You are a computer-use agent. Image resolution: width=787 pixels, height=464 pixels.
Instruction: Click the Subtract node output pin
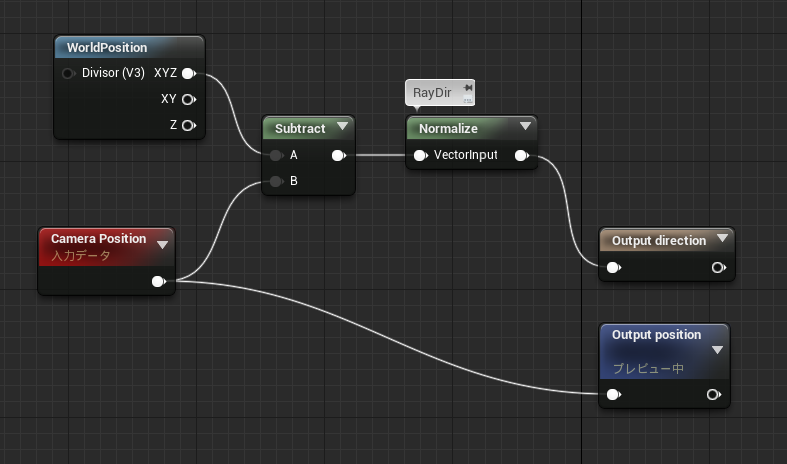click(339, 156)
